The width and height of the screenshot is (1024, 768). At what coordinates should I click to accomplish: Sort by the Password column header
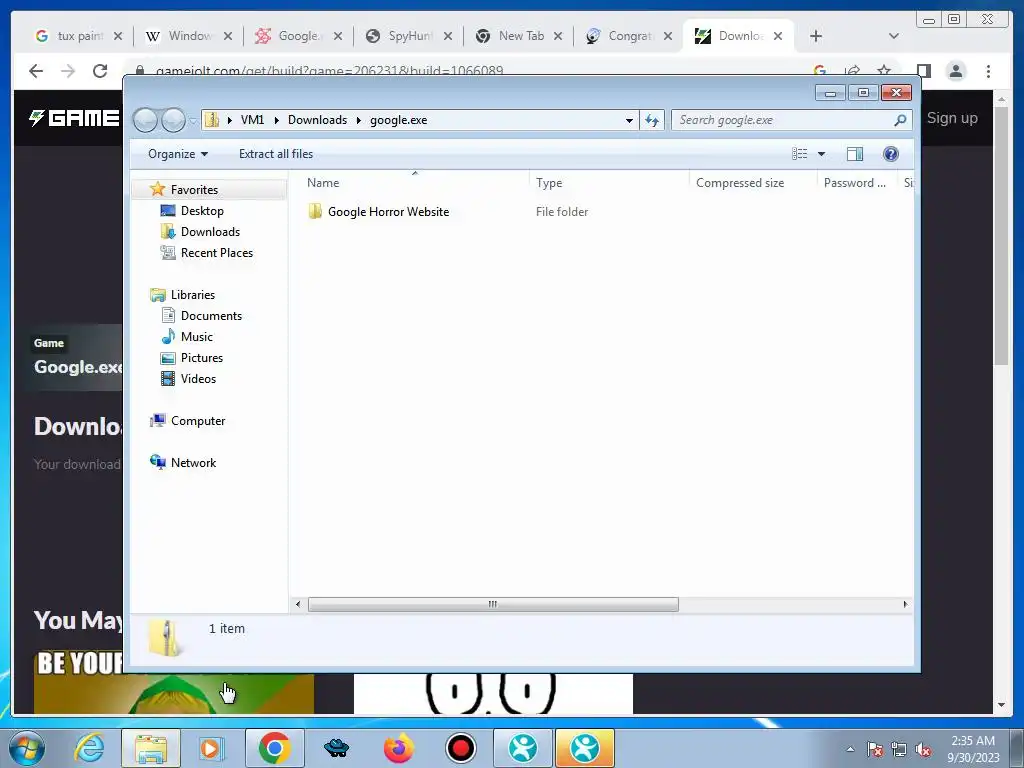tap(856, 183)
